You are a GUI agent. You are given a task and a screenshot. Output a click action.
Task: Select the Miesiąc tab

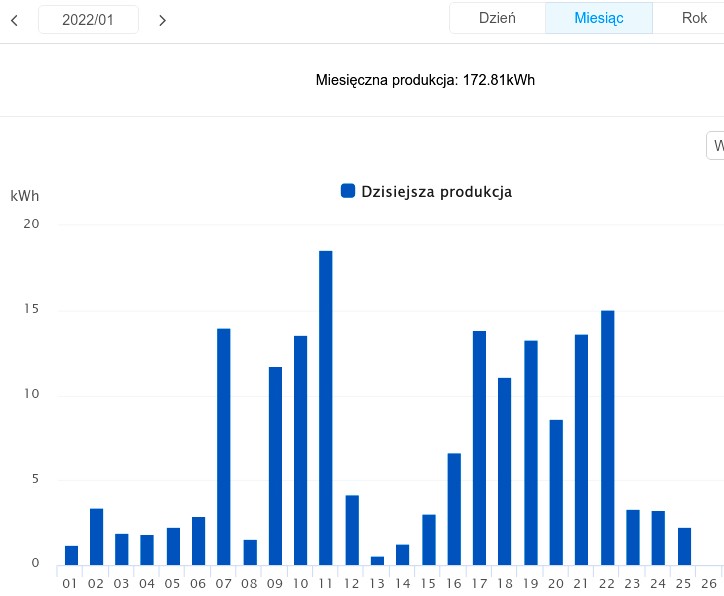point(599,18)
